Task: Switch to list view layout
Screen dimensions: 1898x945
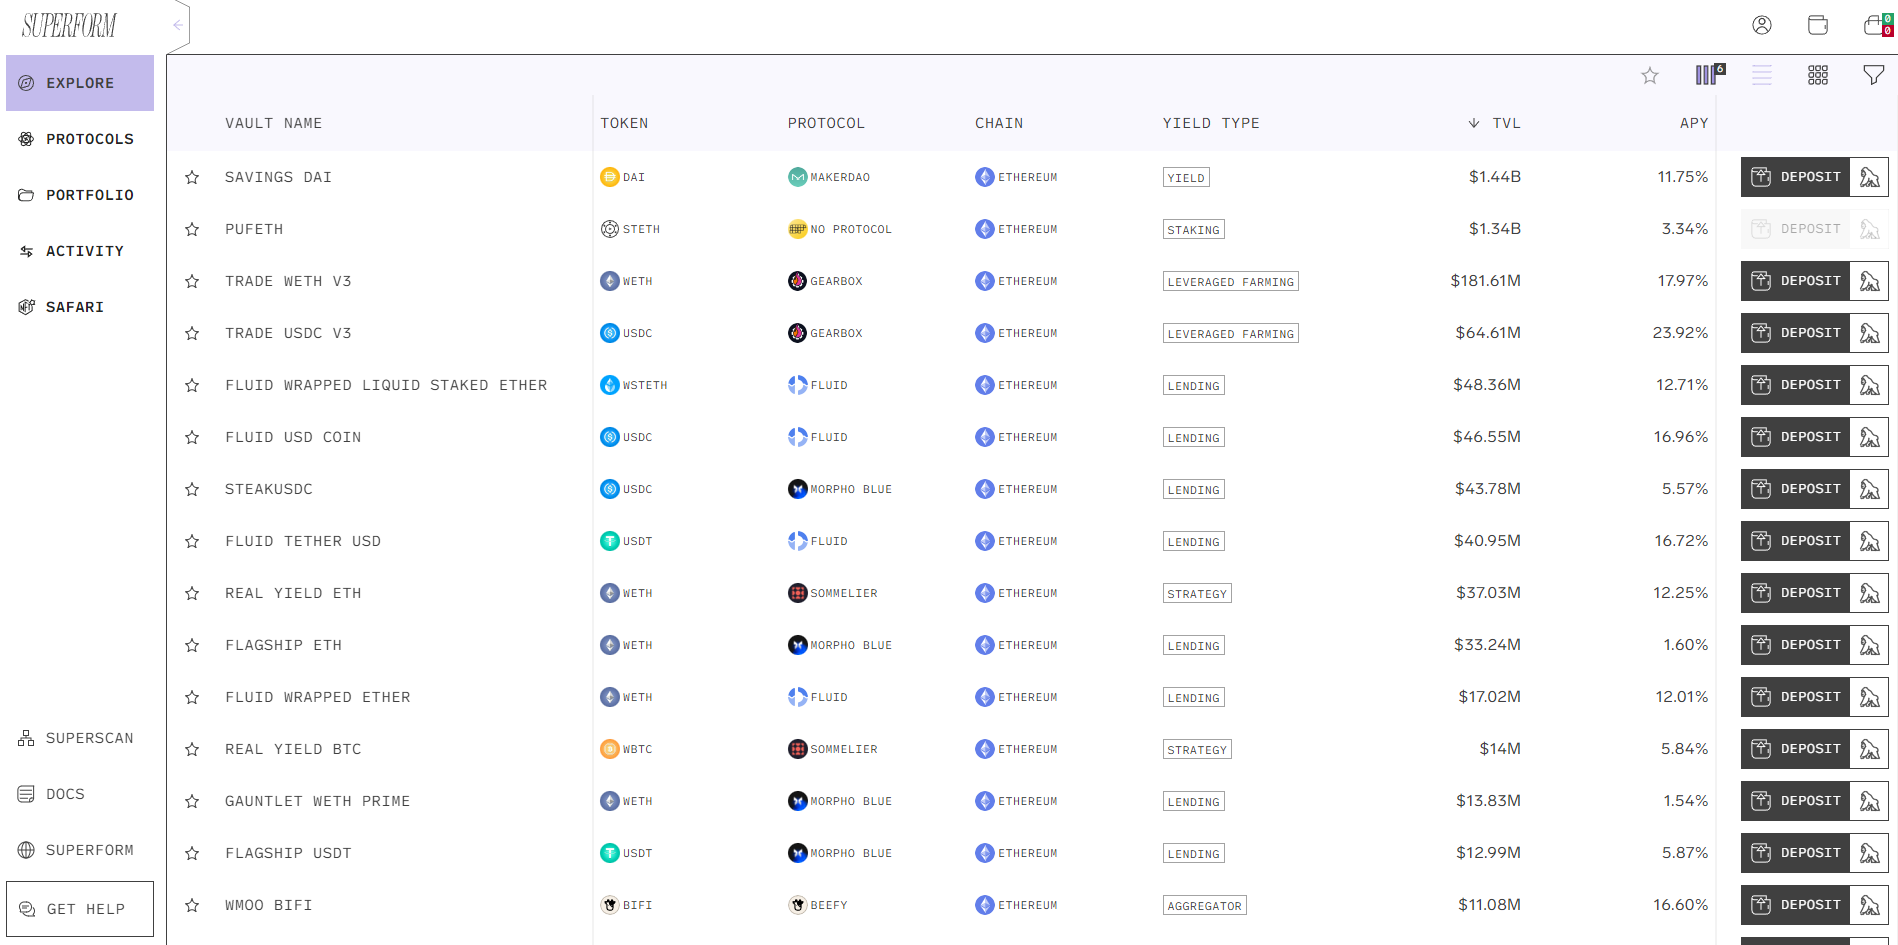Action: (1762, 75)
